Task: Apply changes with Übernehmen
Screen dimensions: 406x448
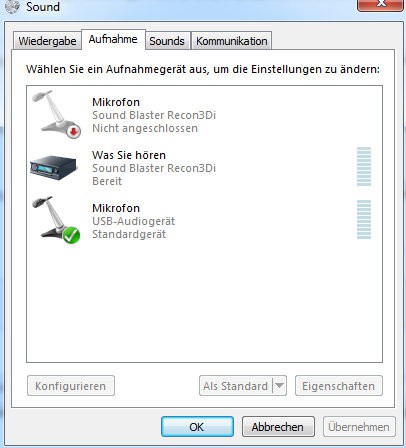Action: (359, 426)
